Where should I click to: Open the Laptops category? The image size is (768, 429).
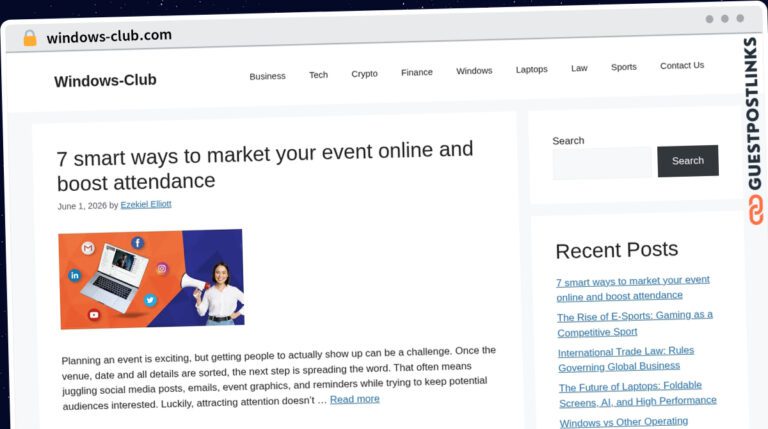point(531,69)
